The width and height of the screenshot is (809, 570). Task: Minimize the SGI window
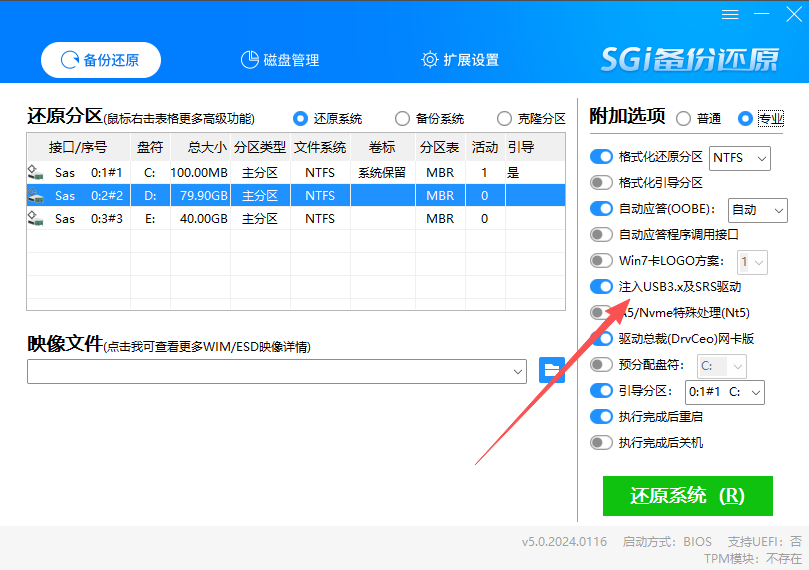(762, 14)
